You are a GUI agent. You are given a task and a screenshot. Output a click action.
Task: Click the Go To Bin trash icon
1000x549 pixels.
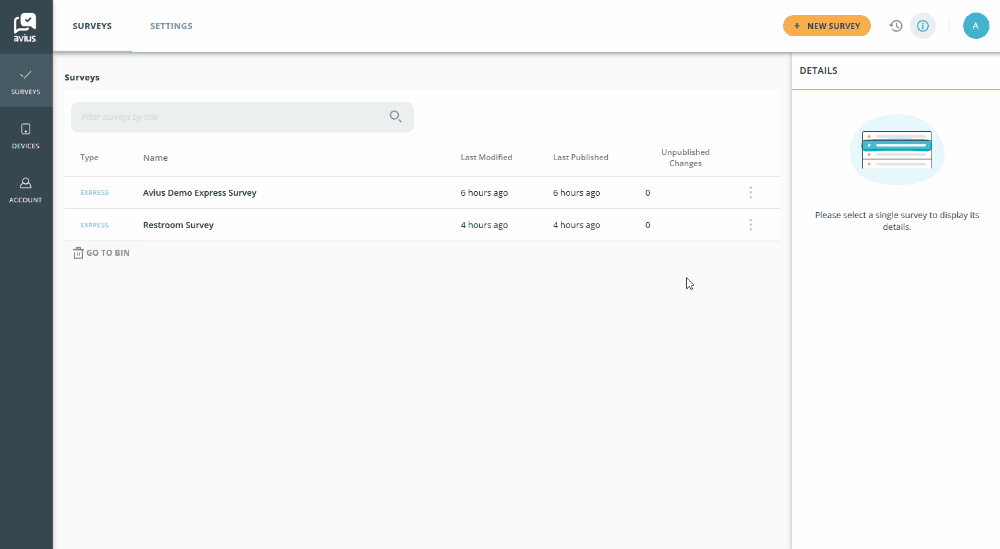(78, 253)
